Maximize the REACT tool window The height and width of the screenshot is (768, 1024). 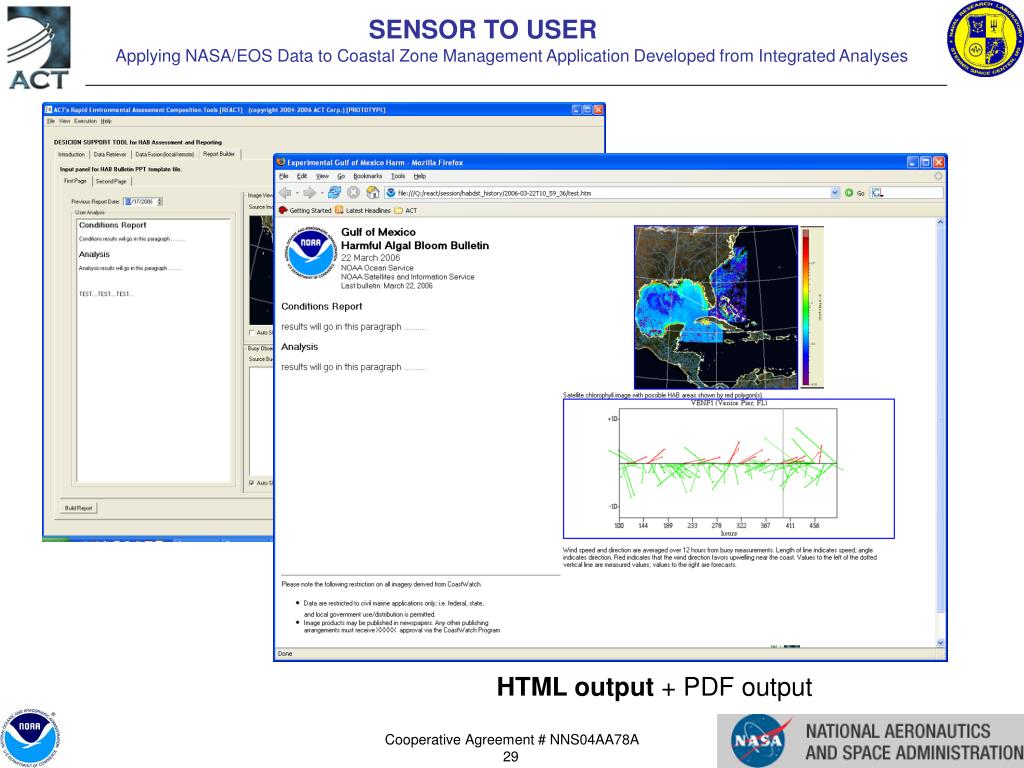tap(587, 110)
